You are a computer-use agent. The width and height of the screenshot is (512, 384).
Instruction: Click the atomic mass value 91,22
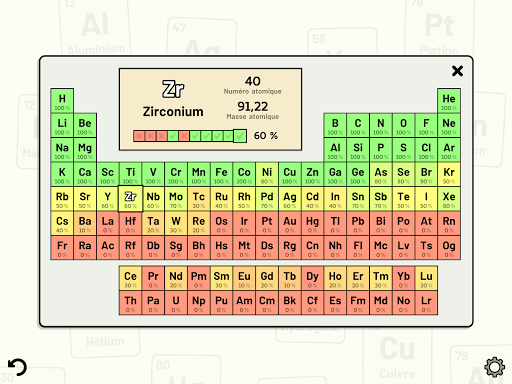[x=253, y=107]
